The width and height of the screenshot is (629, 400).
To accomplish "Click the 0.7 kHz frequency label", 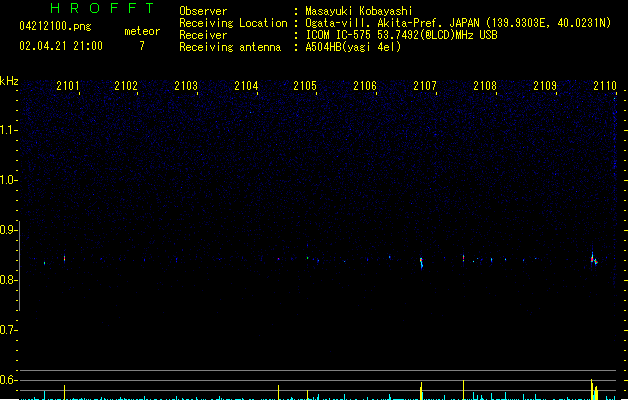I will click(8, 330).
